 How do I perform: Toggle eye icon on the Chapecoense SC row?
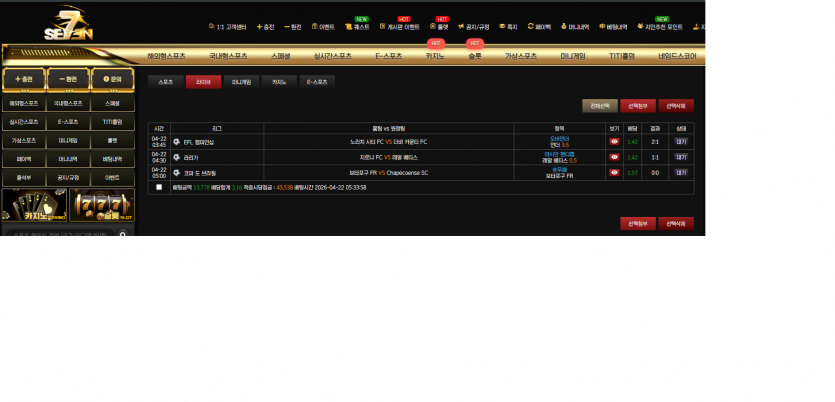click(614, 173)
